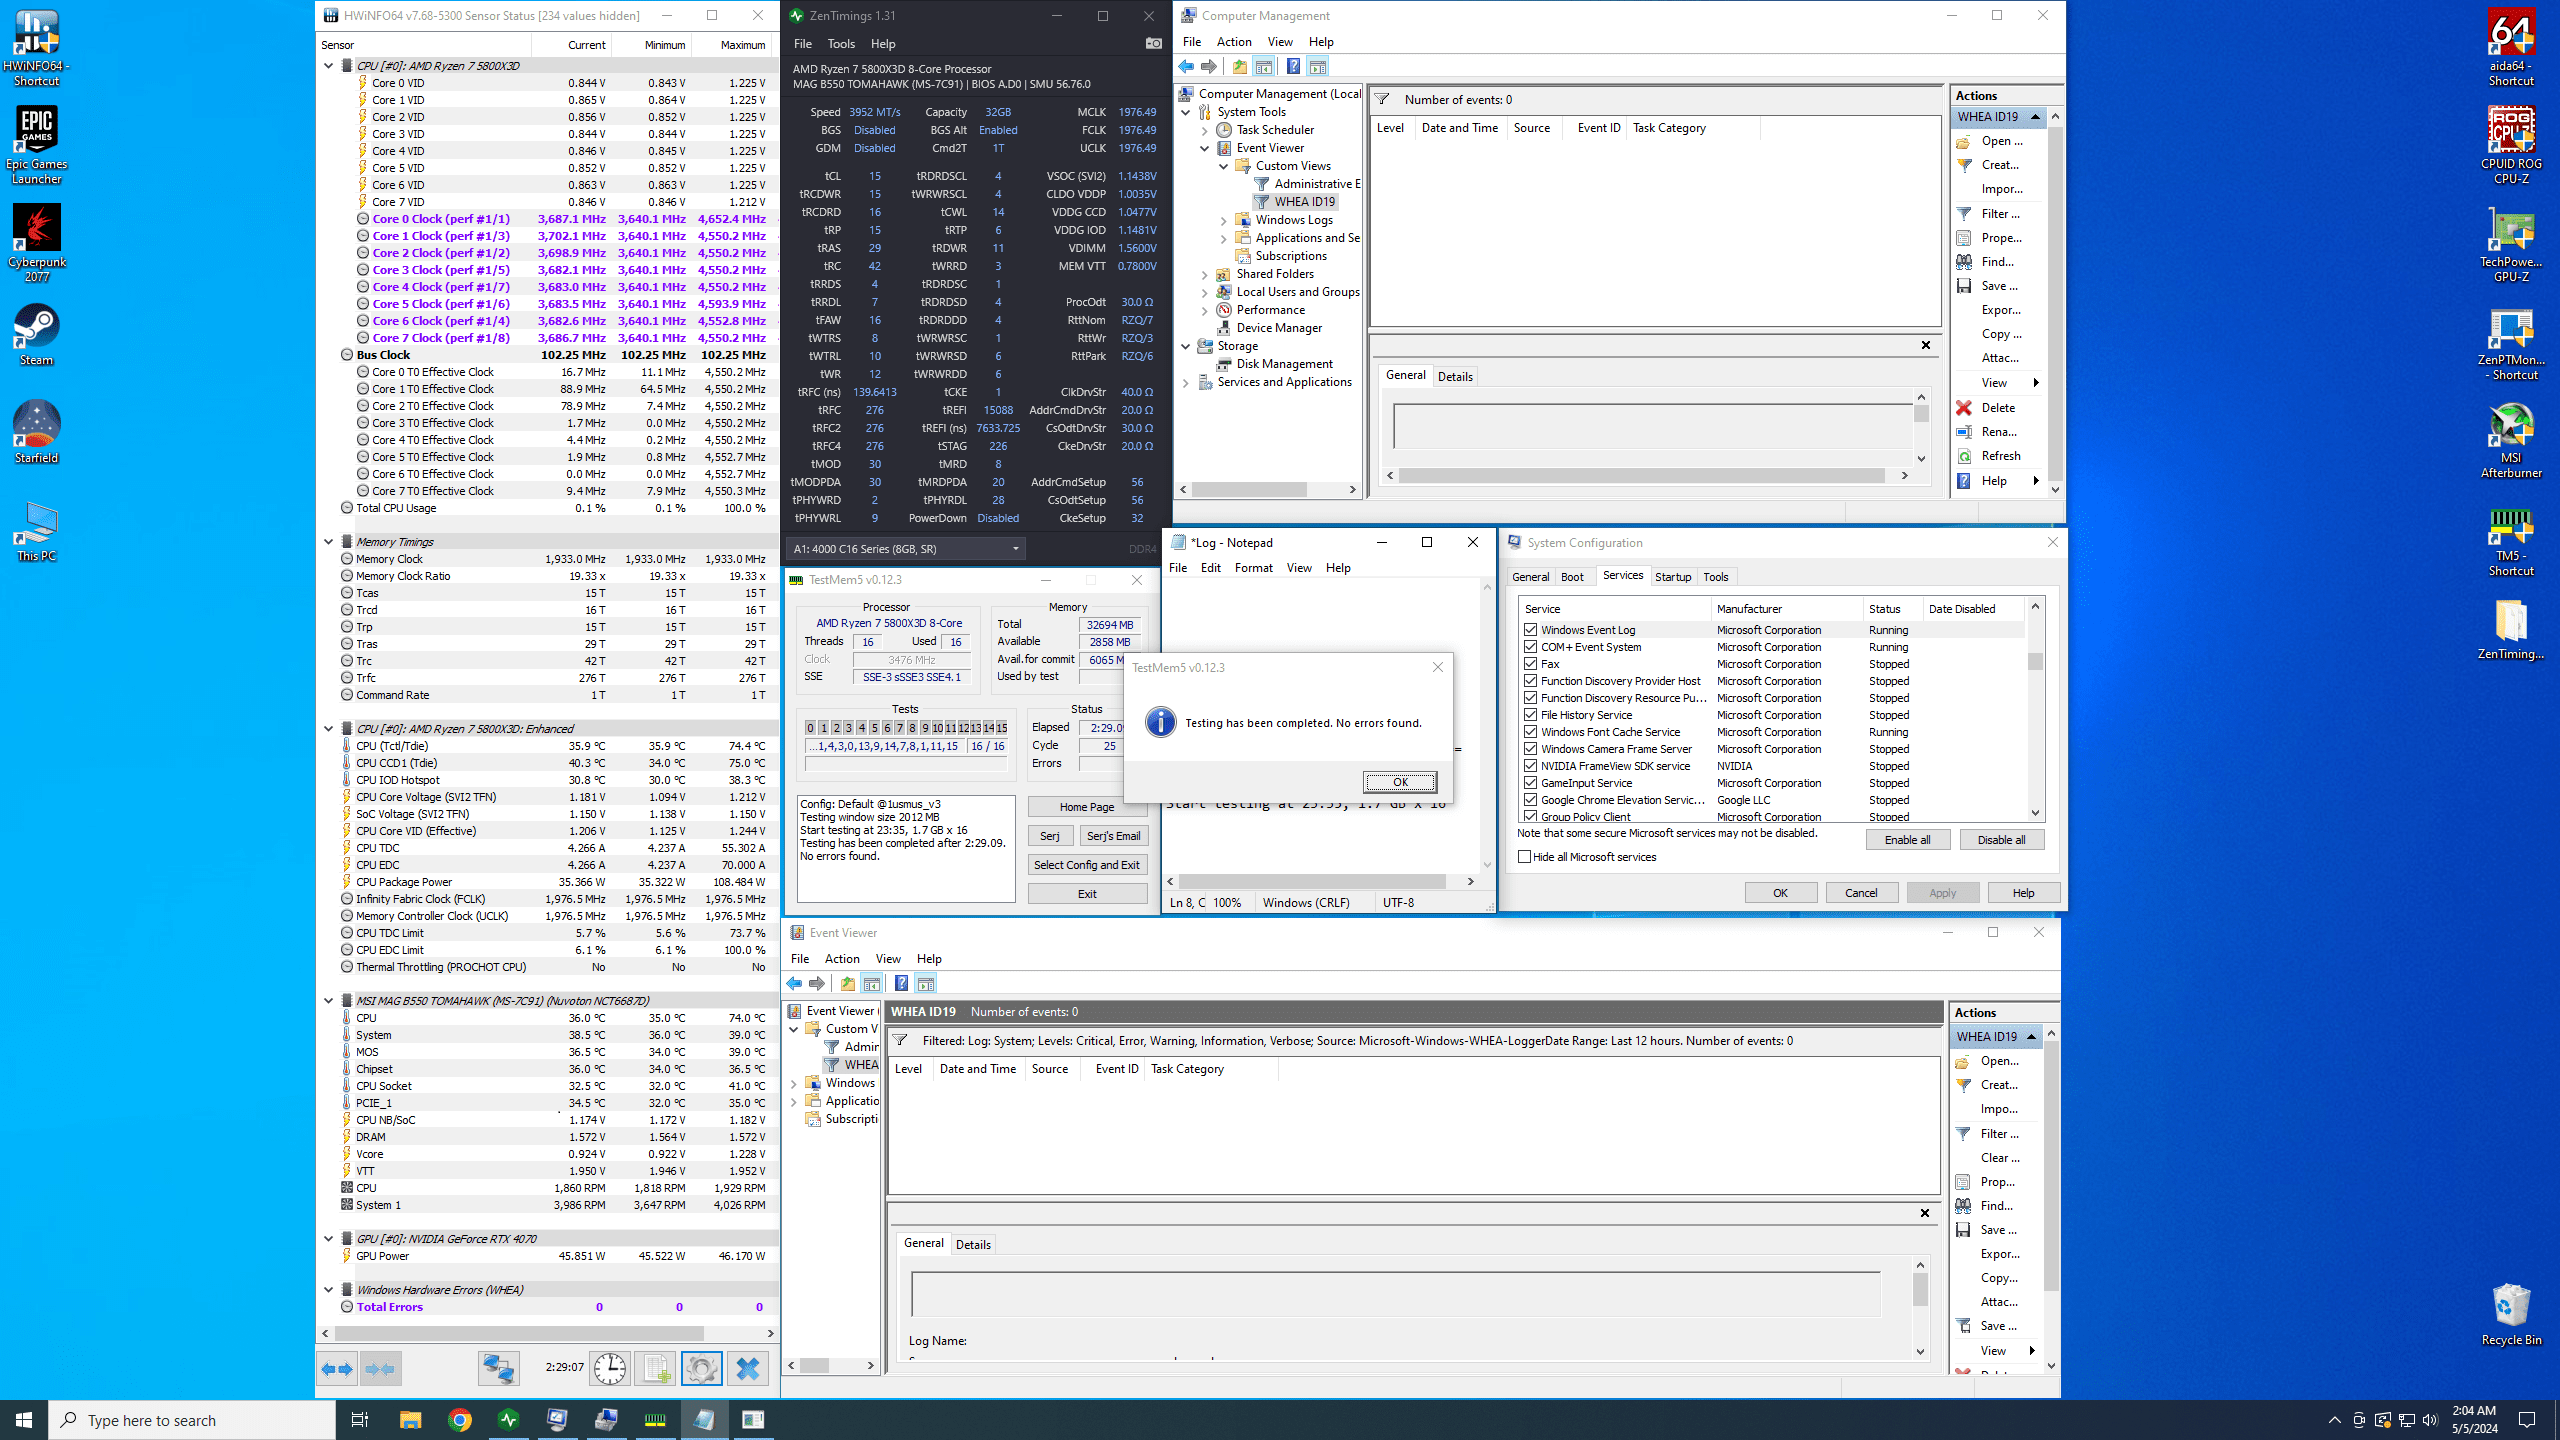Image resolution: width=2560 pixels, height=1440 pixels.
Task: Check Hide all Microsoft services
Action: 1525,857
